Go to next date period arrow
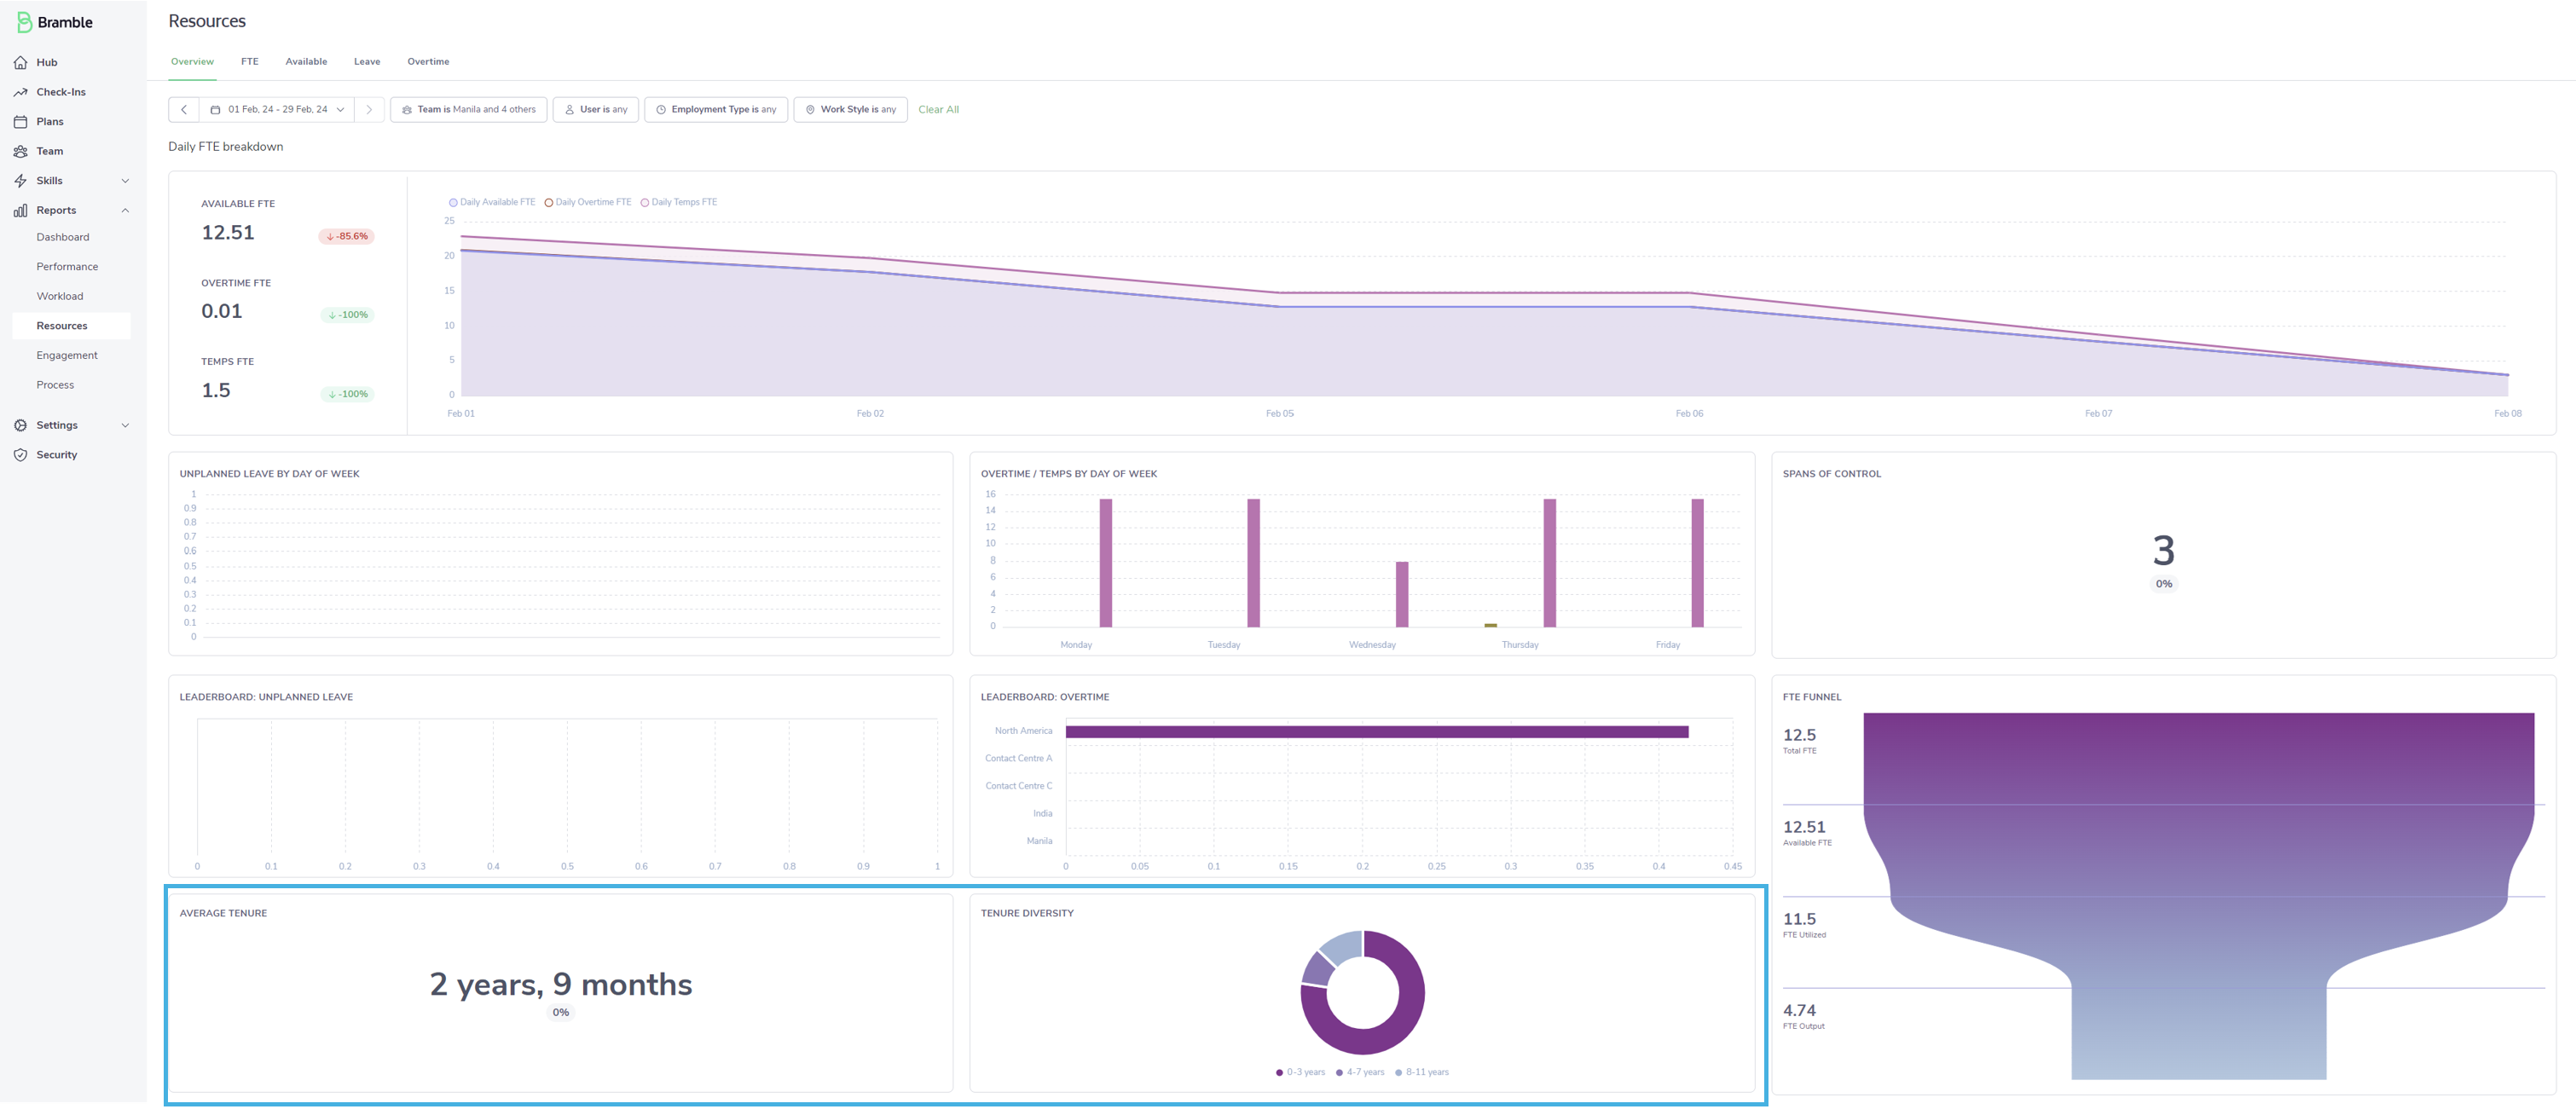This screenshot has height=1115, width=2576. point(369,110)
